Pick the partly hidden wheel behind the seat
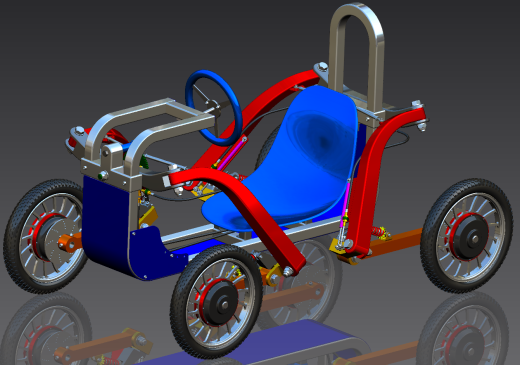 click(267, 147)
